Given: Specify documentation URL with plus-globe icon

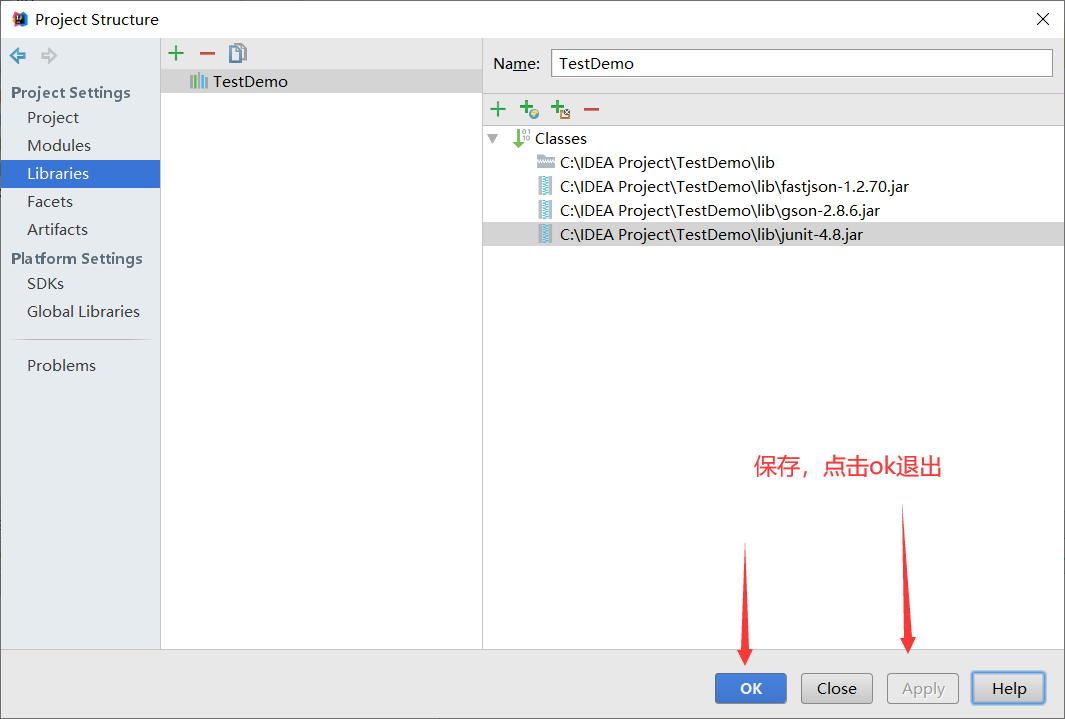Looking at the screenshot, I should pyautogui.click(x=529, y=109).
